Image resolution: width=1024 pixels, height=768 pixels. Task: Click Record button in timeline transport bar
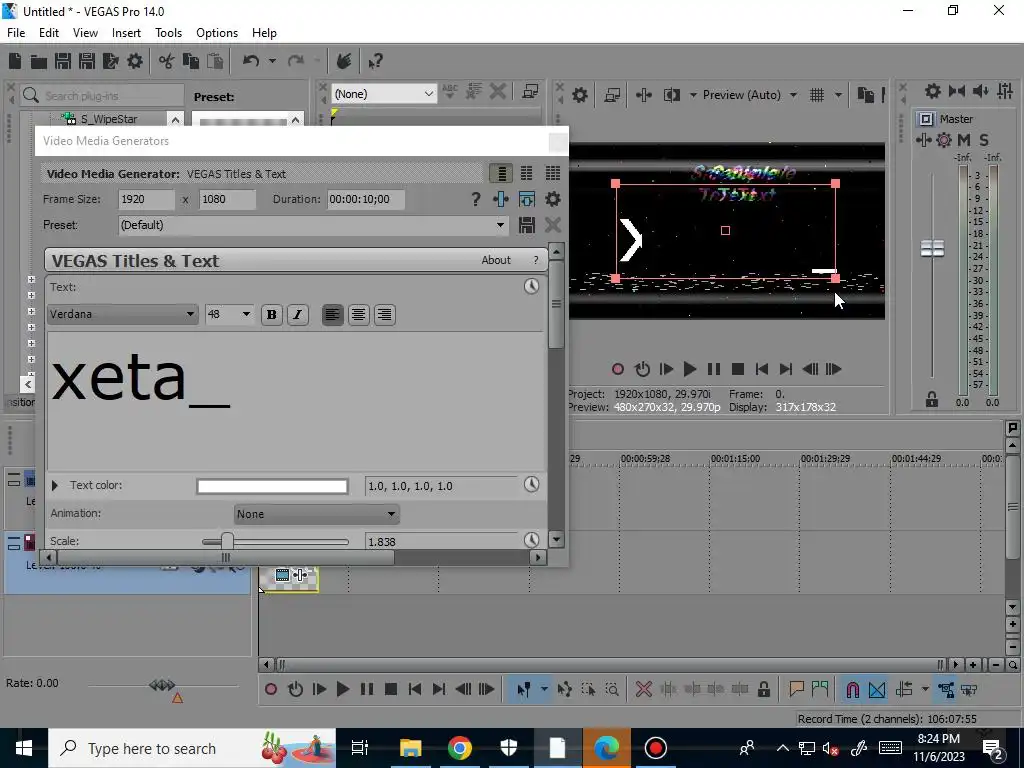[x=271, y=689]
